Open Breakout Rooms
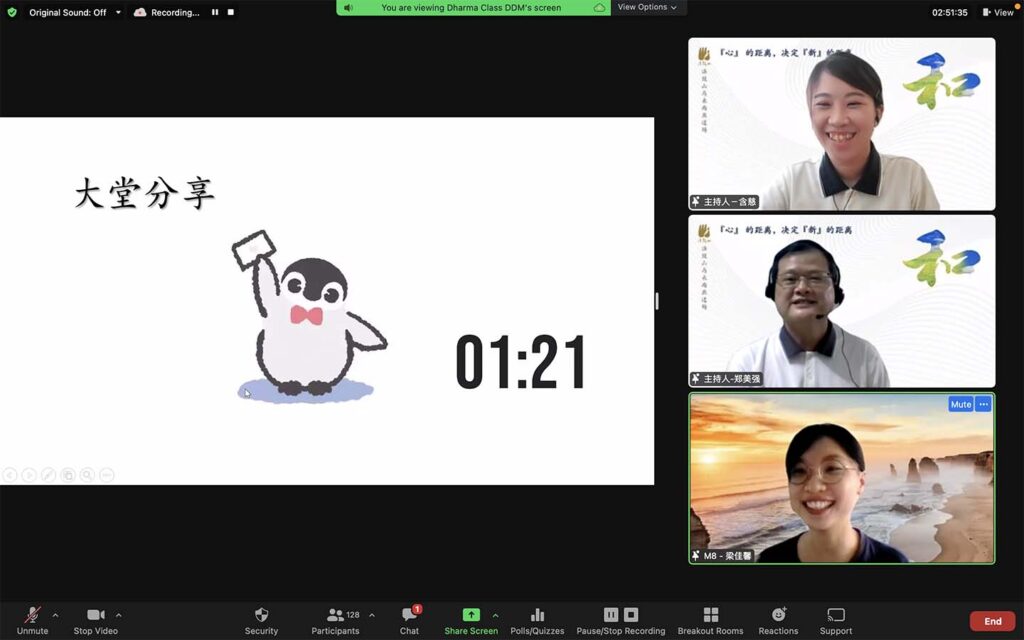Viewport: 1024px width, 640px height. point(710,620)
